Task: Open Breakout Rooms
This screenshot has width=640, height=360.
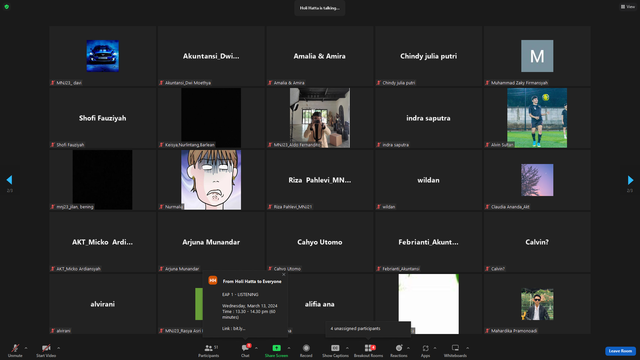Action: click(x=368, y=350)
